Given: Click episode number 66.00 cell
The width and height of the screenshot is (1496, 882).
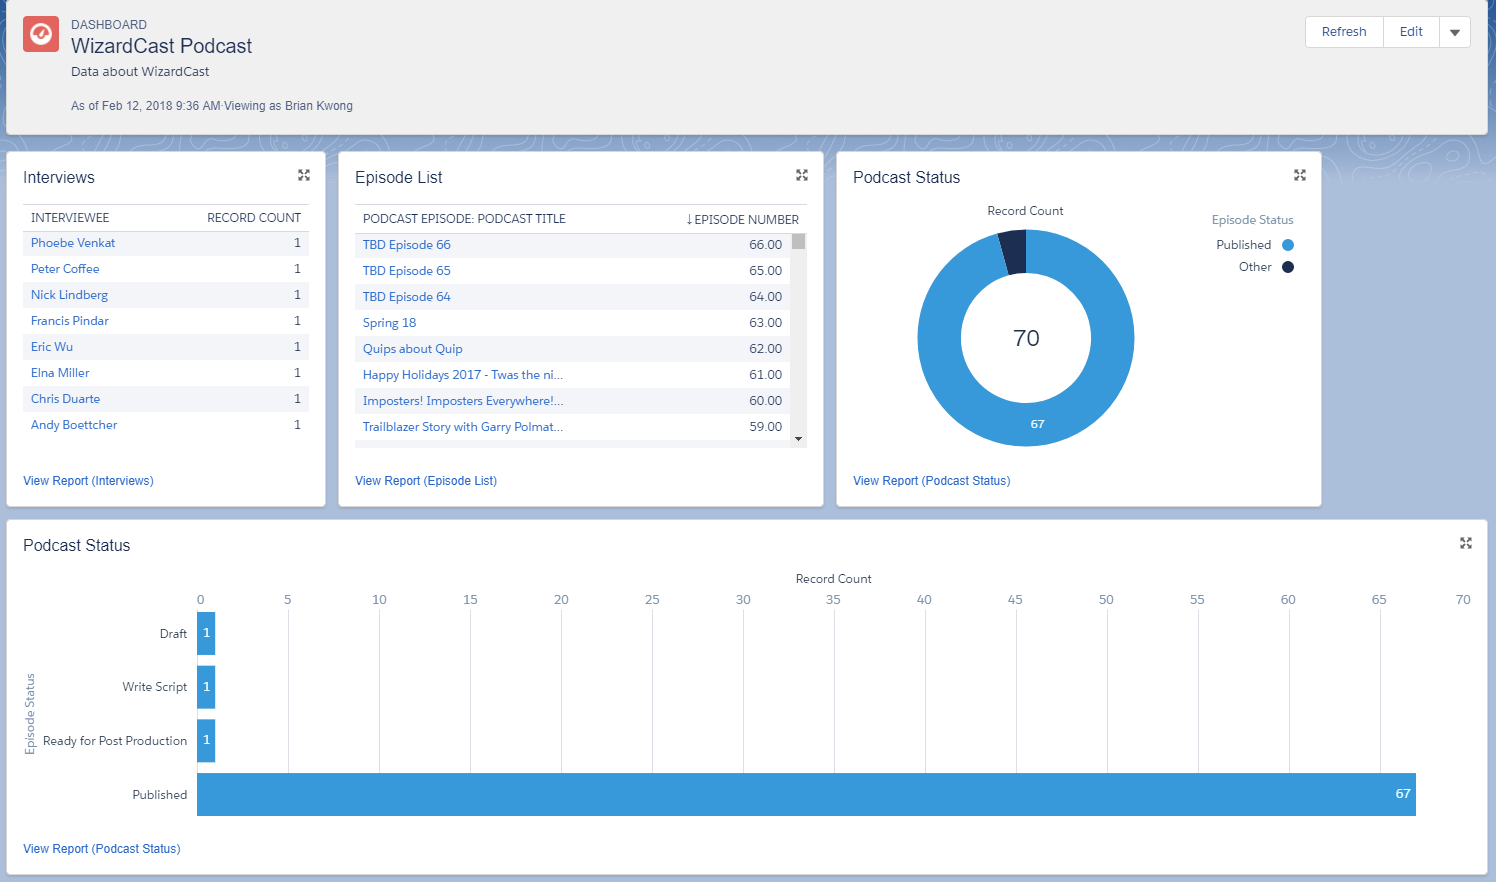Looking at the screenshot, I should (765, 245).
